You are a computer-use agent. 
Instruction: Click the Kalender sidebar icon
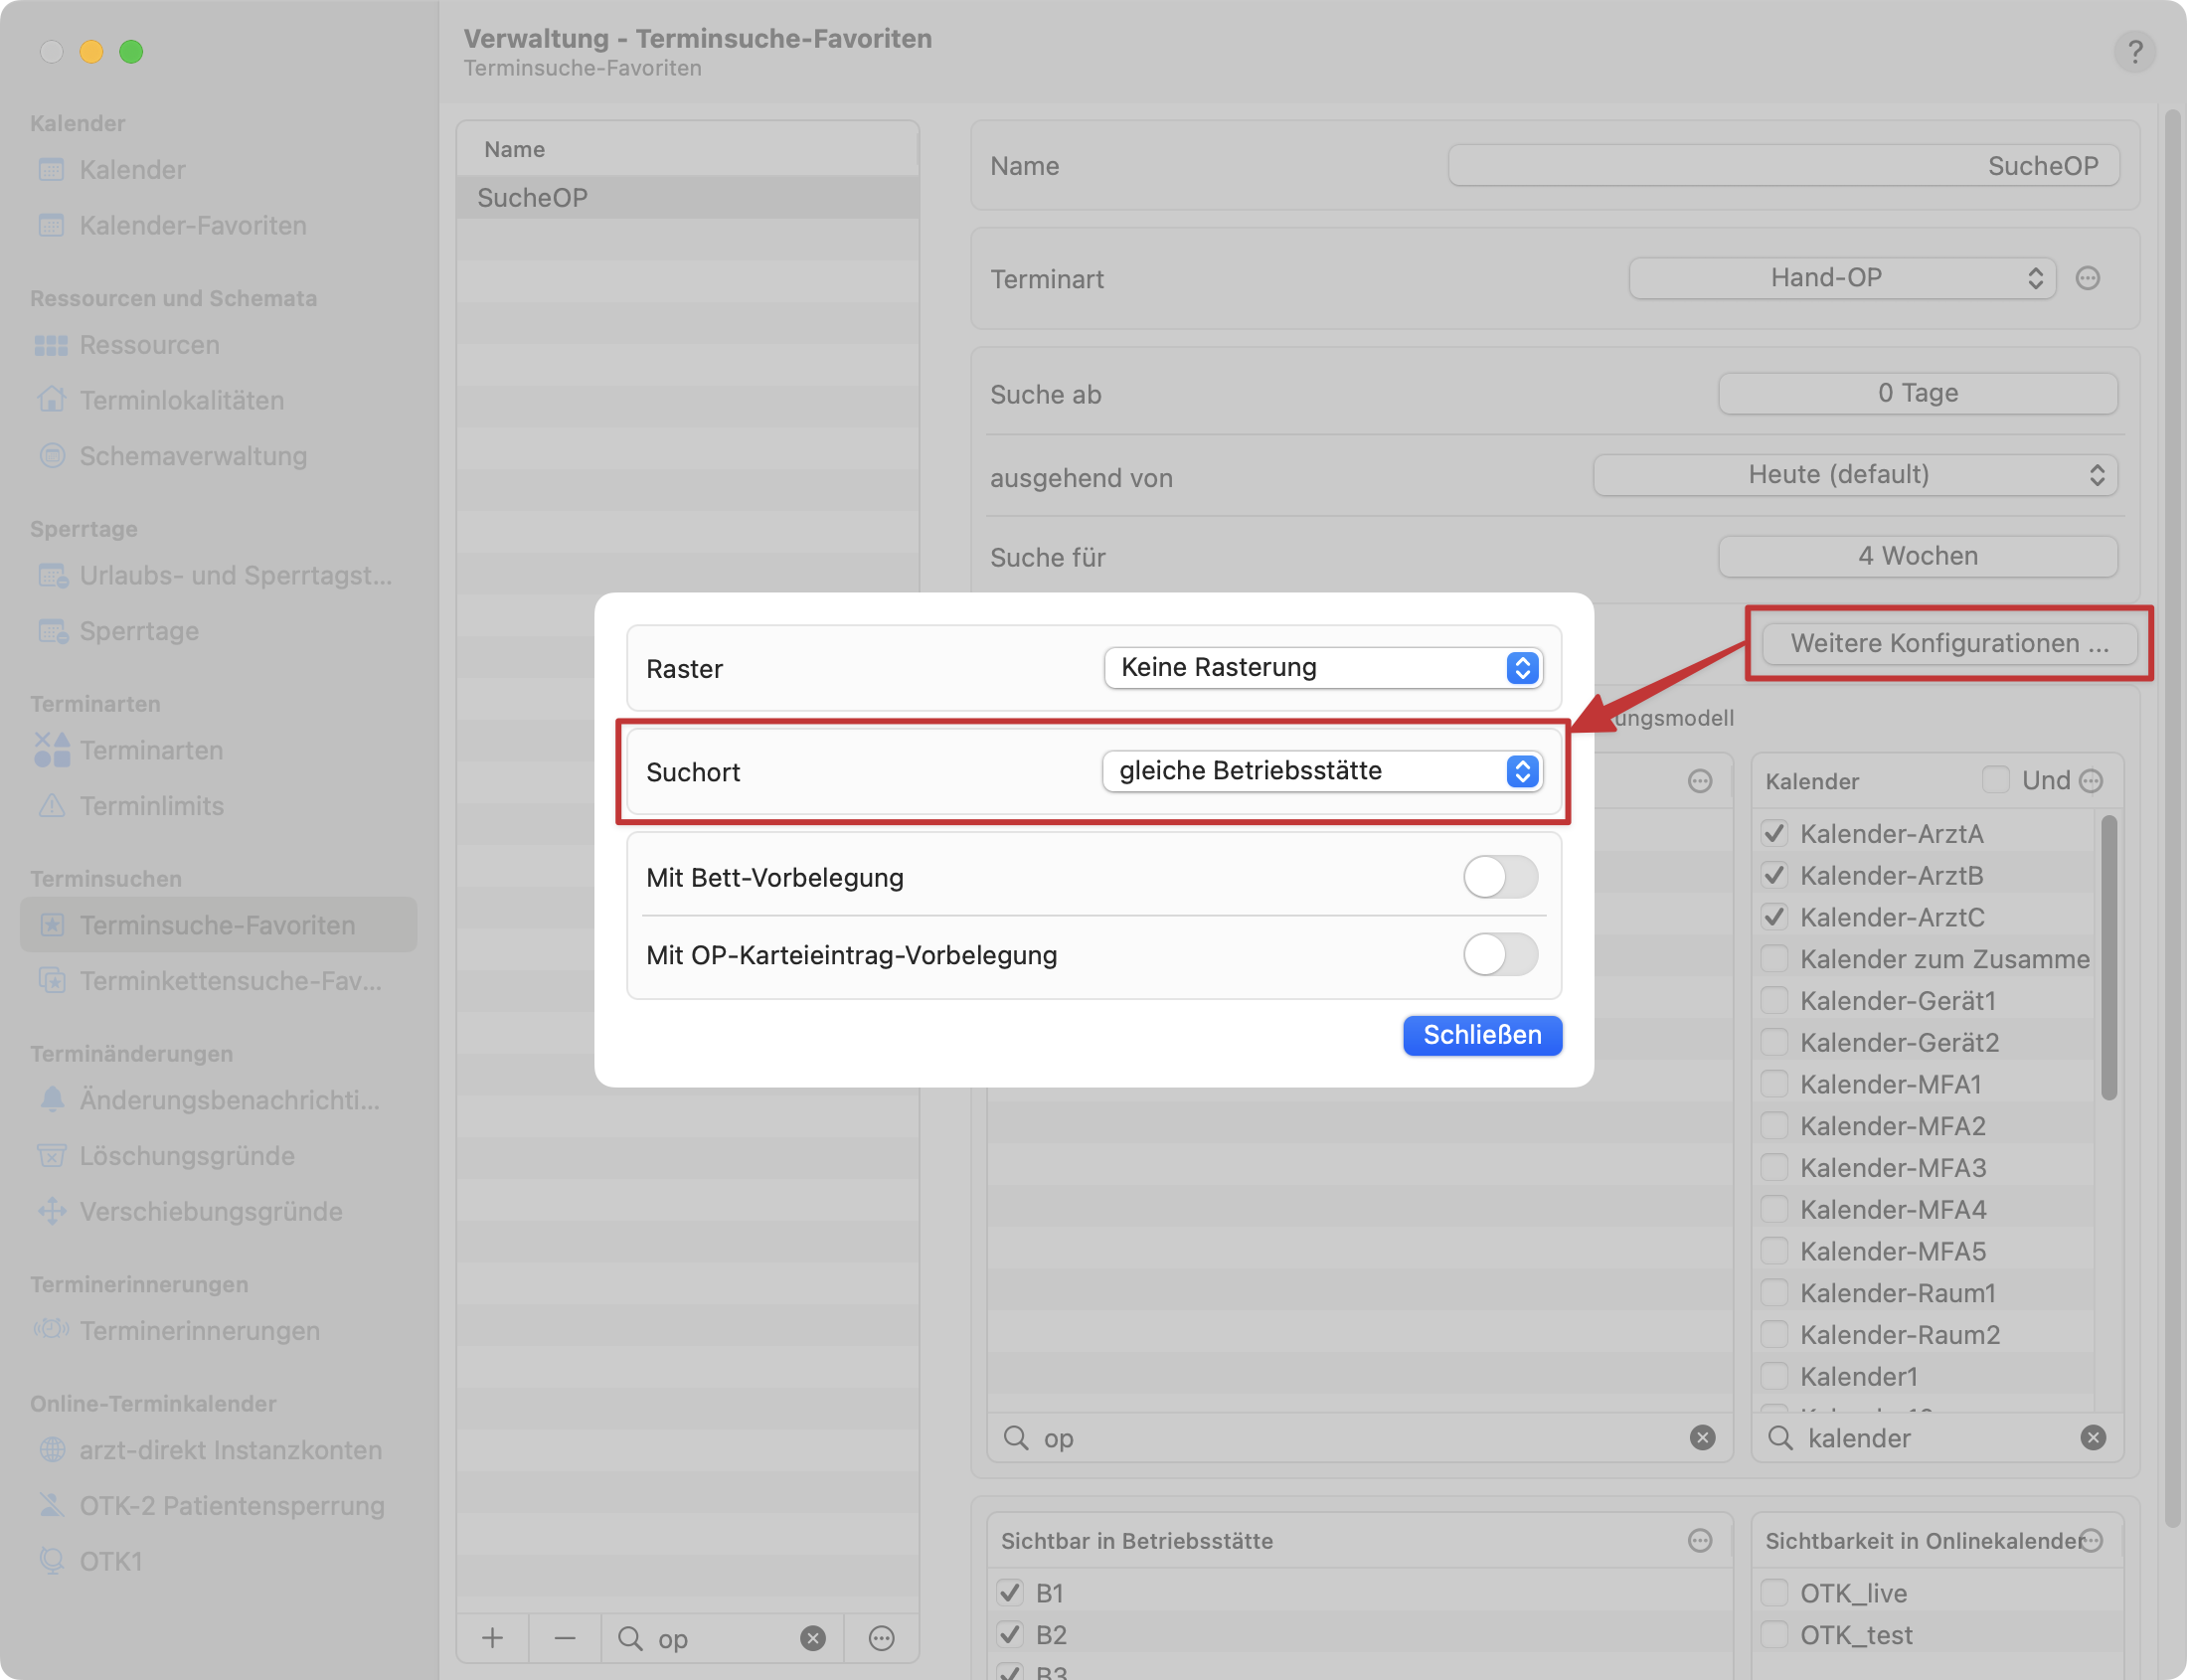pos(51,169)
